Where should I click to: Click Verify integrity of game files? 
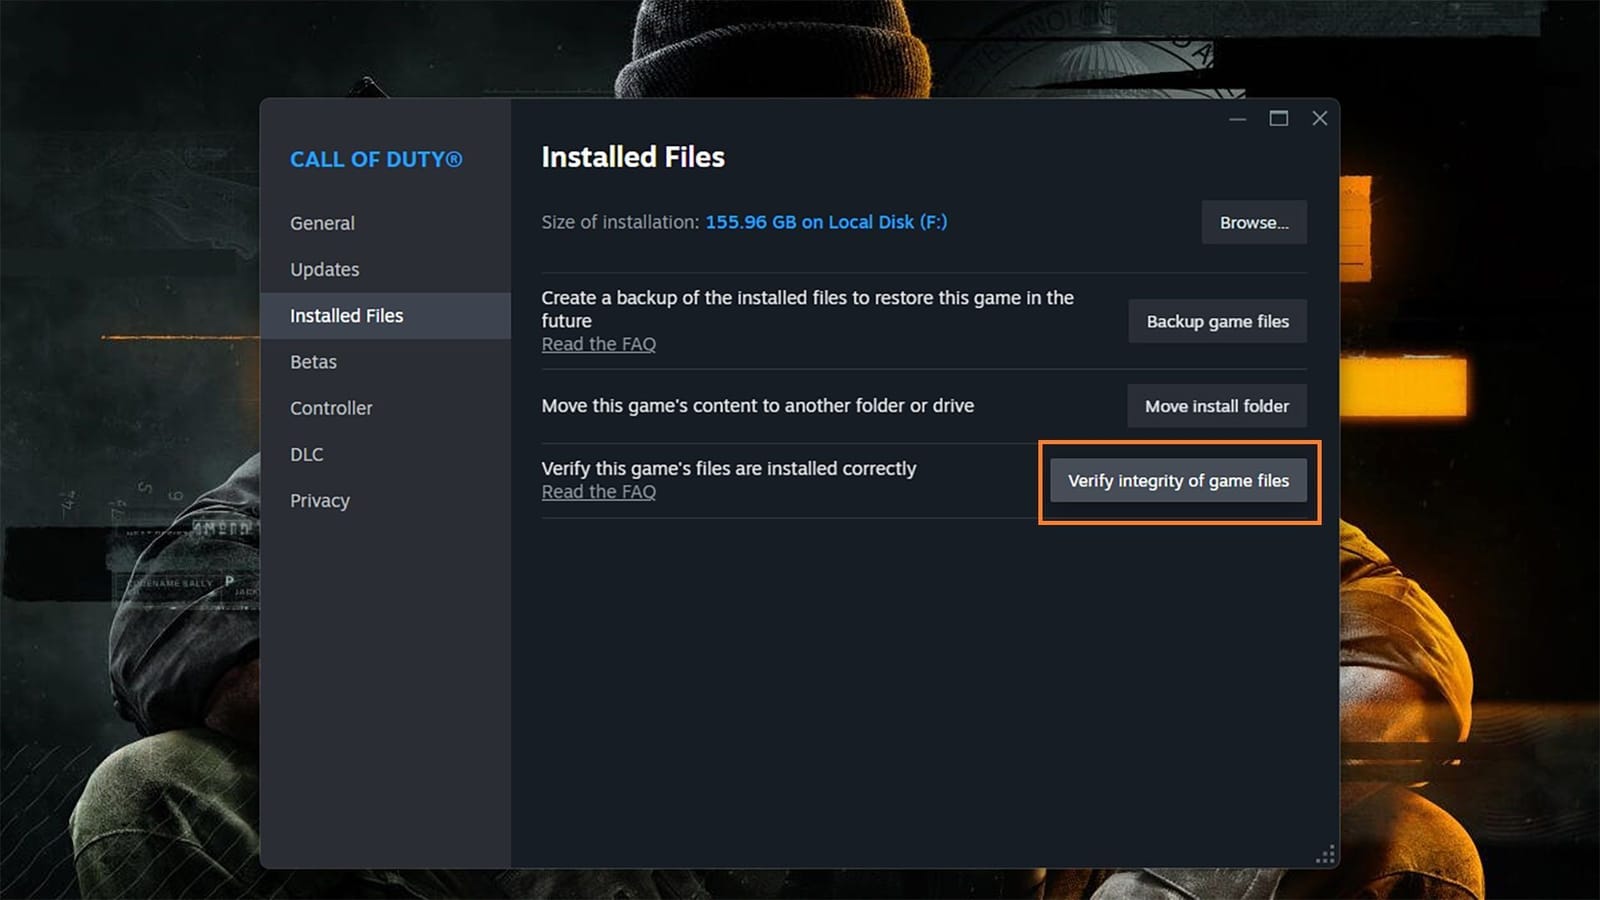(x=1178, y=480)
